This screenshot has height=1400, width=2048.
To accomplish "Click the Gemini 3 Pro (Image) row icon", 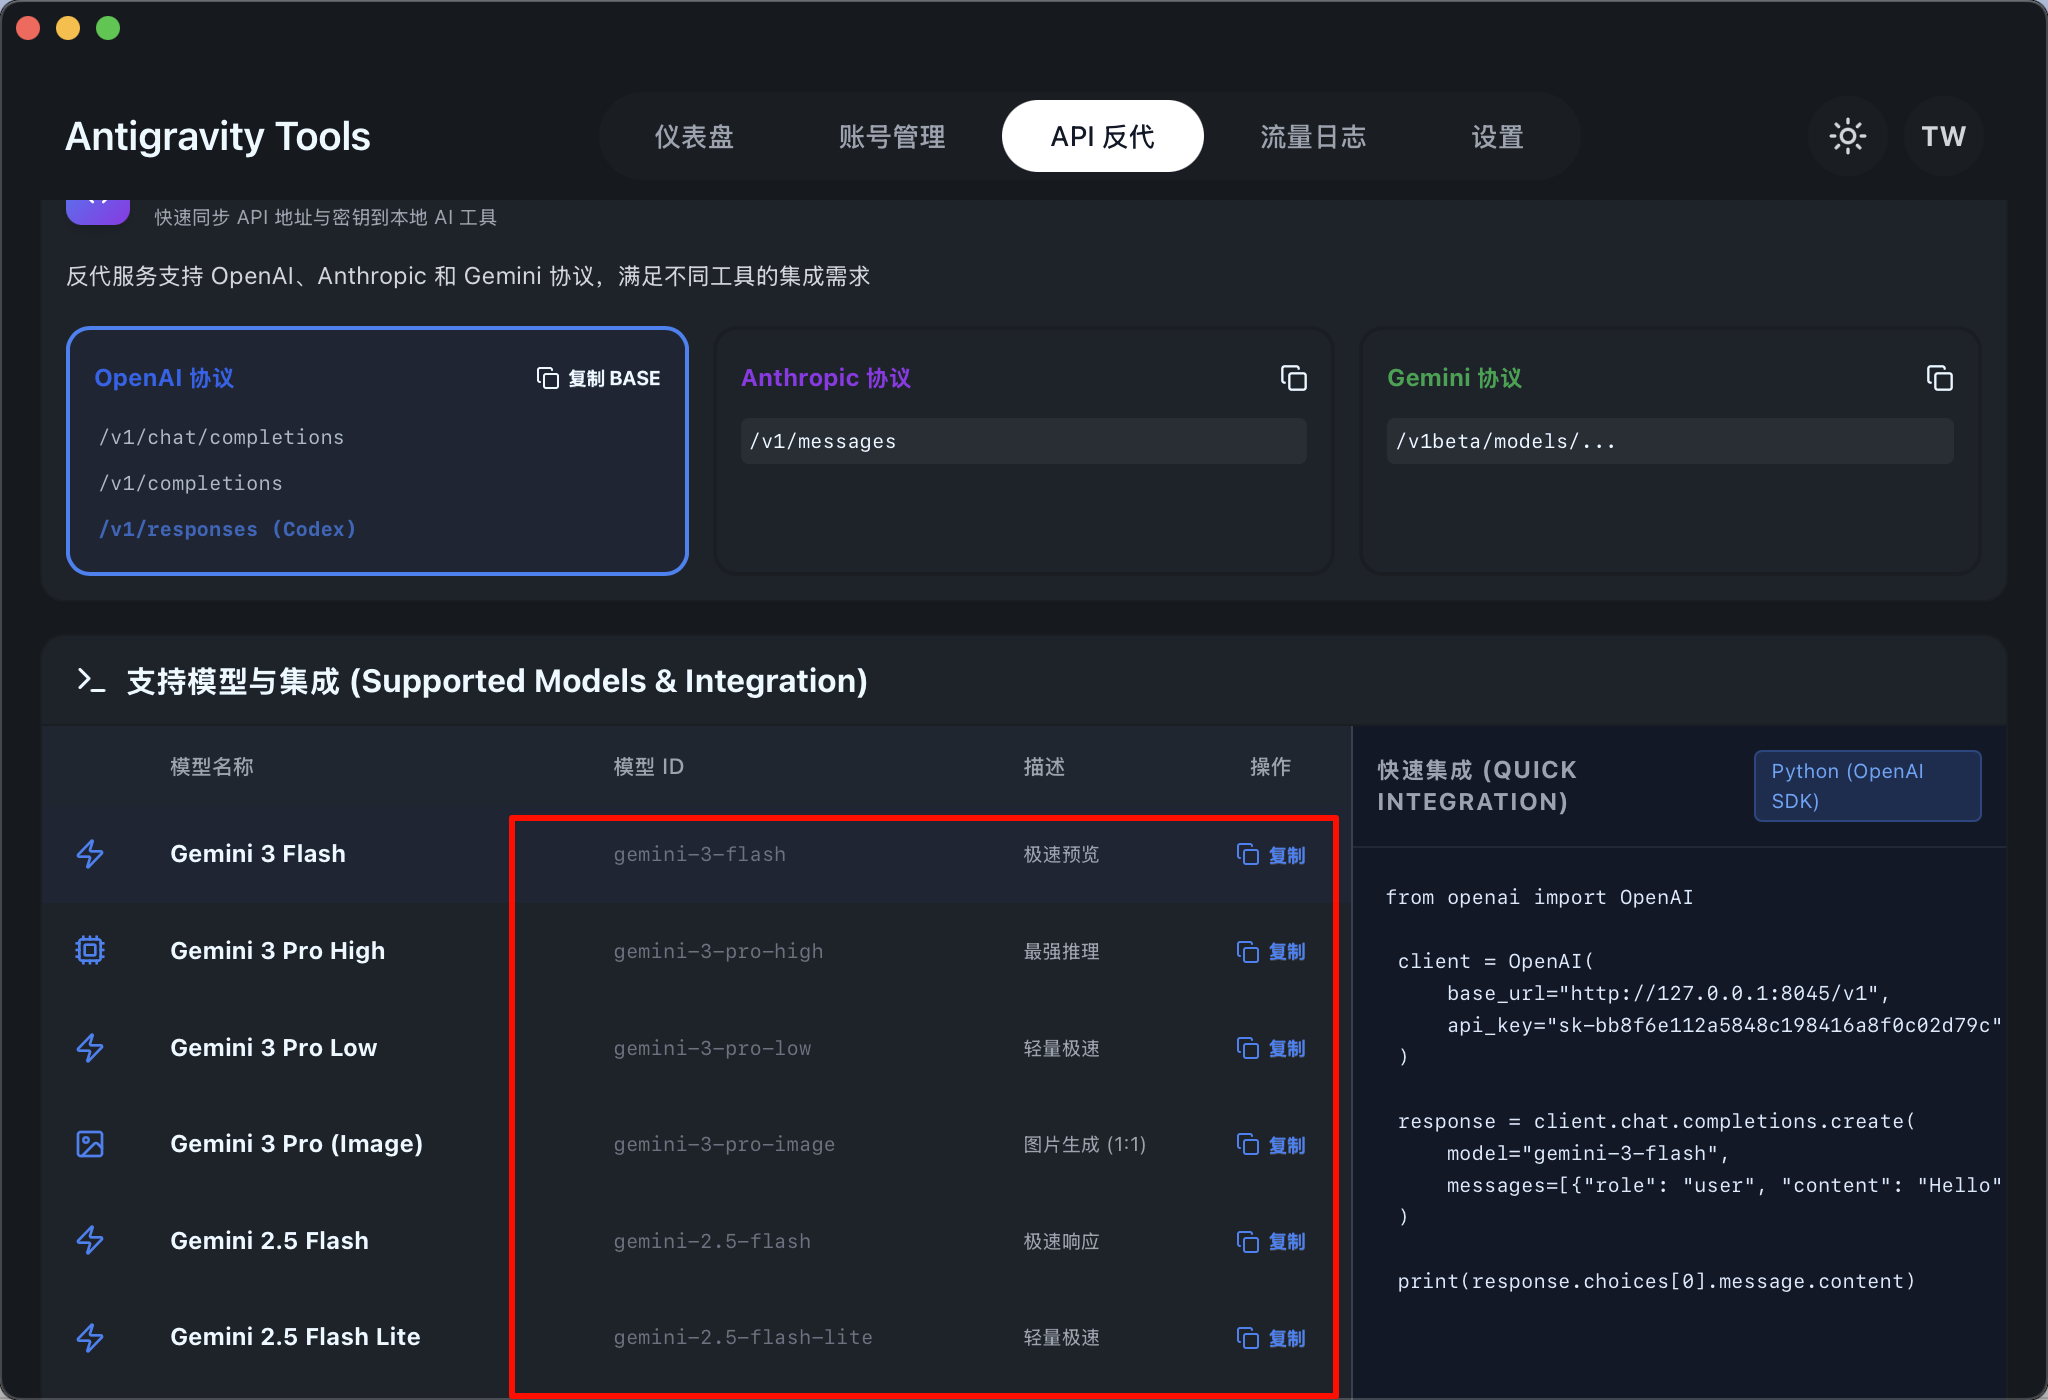I will (x=90, y=1144).
